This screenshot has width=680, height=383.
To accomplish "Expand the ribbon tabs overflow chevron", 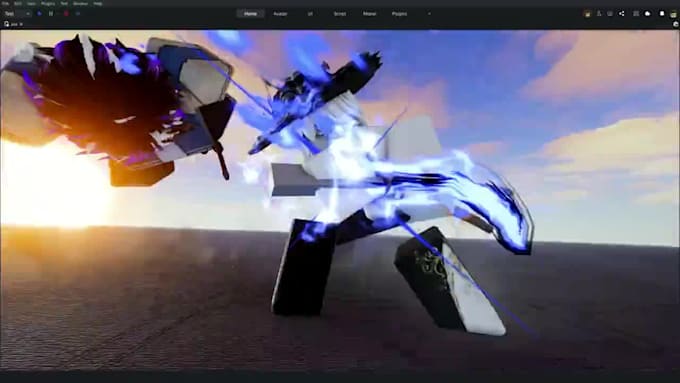I will coord(429,14).
